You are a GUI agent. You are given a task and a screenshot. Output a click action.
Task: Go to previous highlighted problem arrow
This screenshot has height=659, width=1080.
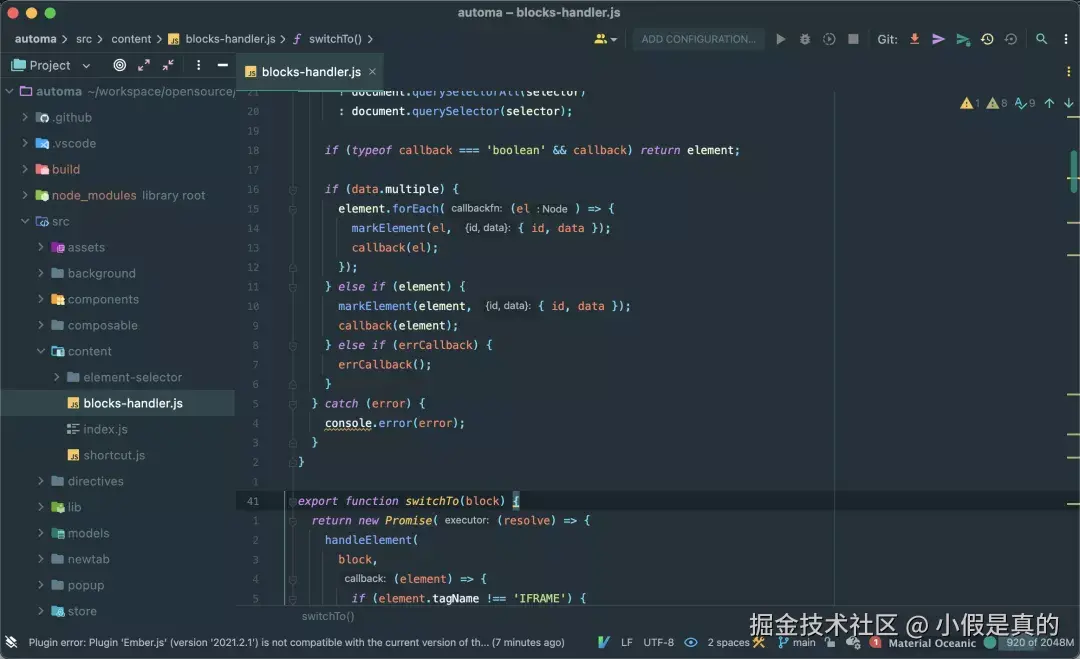tap(1049, 103)
